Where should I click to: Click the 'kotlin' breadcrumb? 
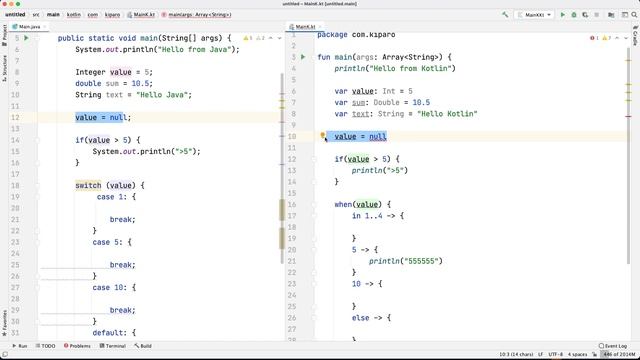tap(73, 15)
